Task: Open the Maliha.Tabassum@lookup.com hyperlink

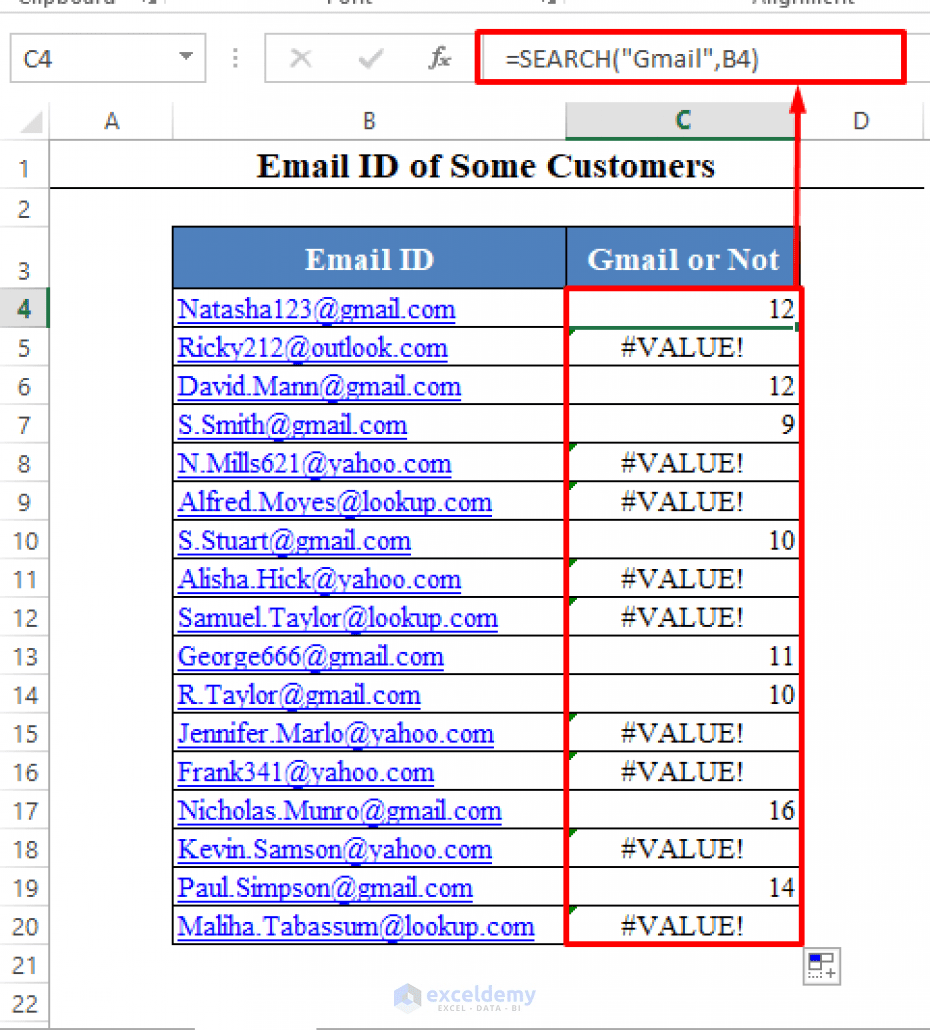Action: 355,926
